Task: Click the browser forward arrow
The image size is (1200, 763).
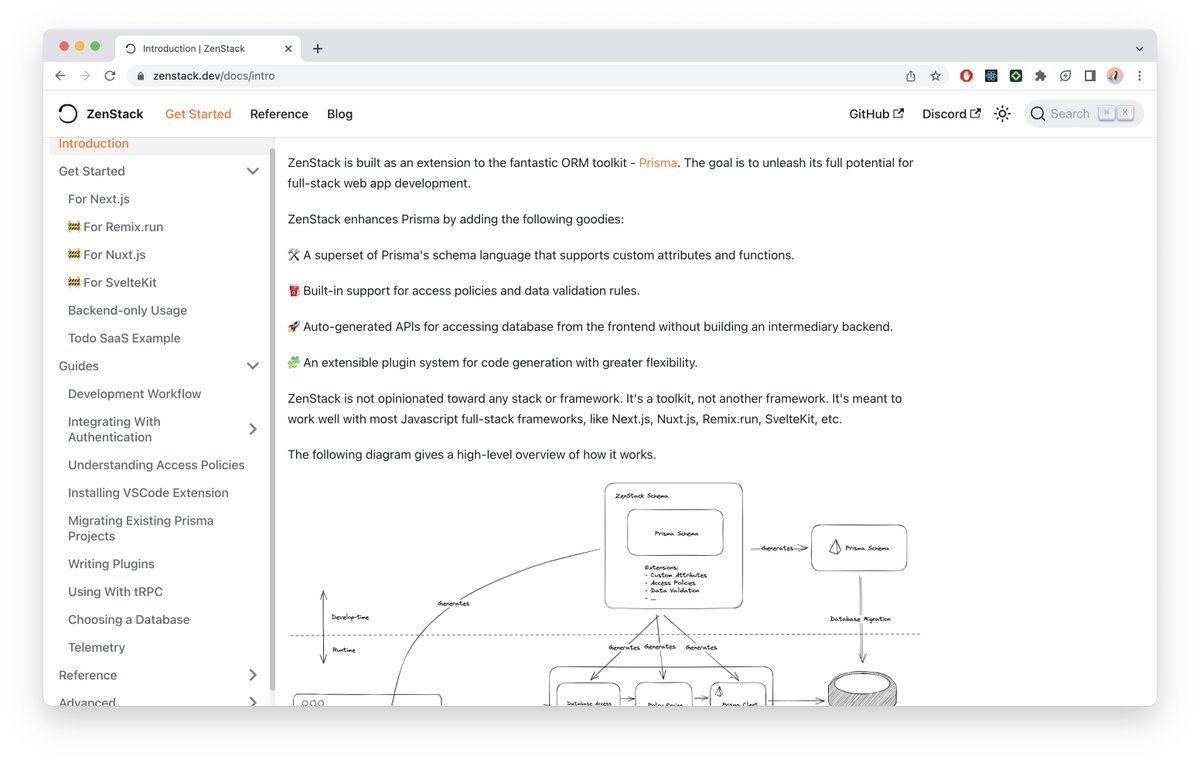Action: point(85,76)
